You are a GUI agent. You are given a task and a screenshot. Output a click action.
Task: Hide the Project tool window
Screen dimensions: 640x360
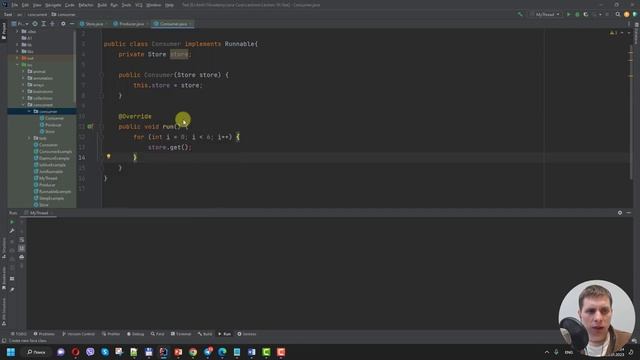coord(72,24)
